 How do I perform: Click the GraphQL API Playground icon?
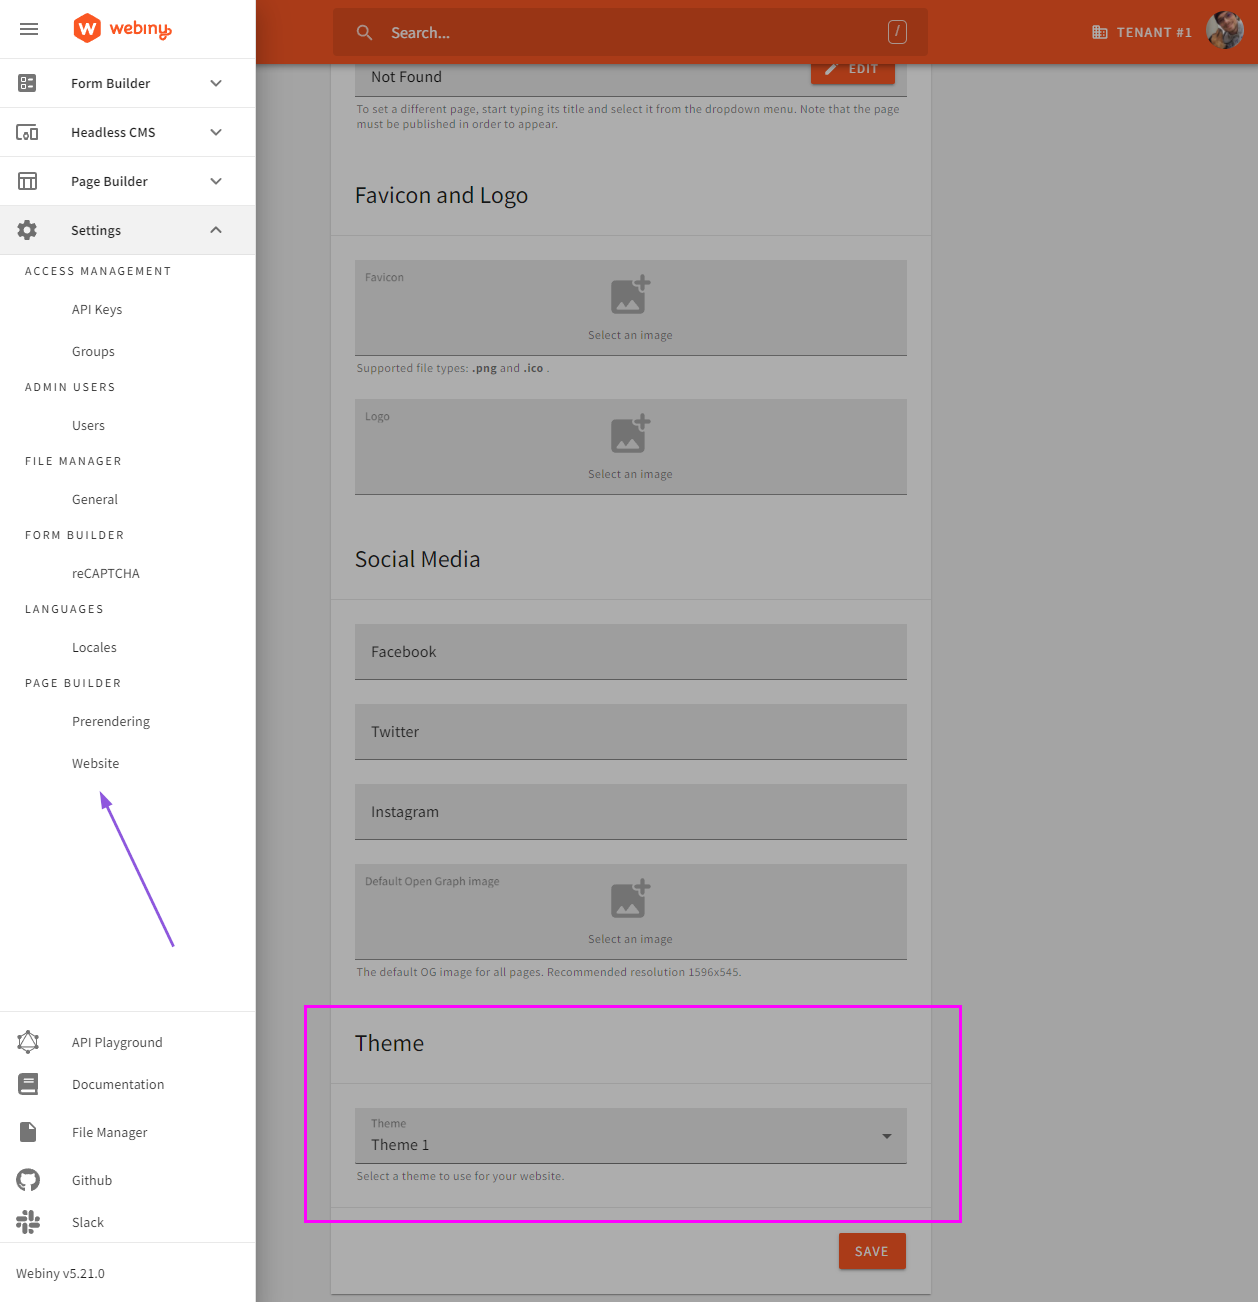[28, 1042]
